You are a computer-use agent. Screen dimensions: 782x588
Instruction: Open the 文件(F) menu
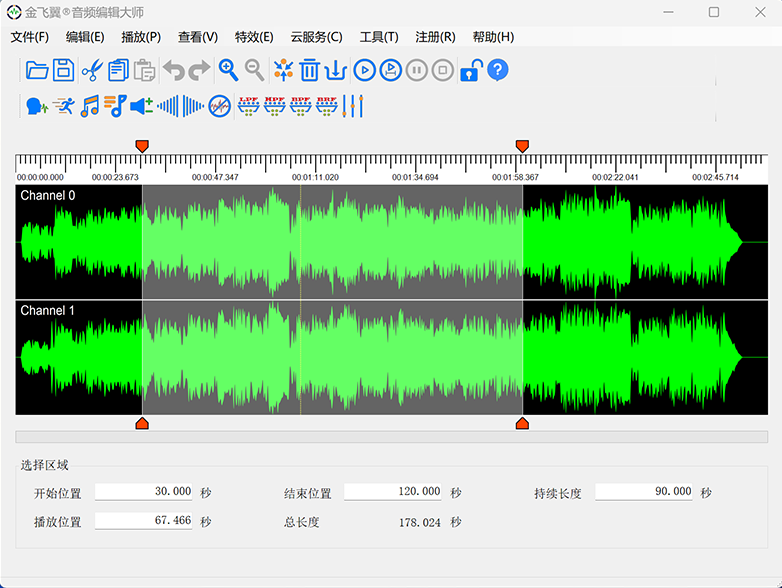(x=30, y=37)
